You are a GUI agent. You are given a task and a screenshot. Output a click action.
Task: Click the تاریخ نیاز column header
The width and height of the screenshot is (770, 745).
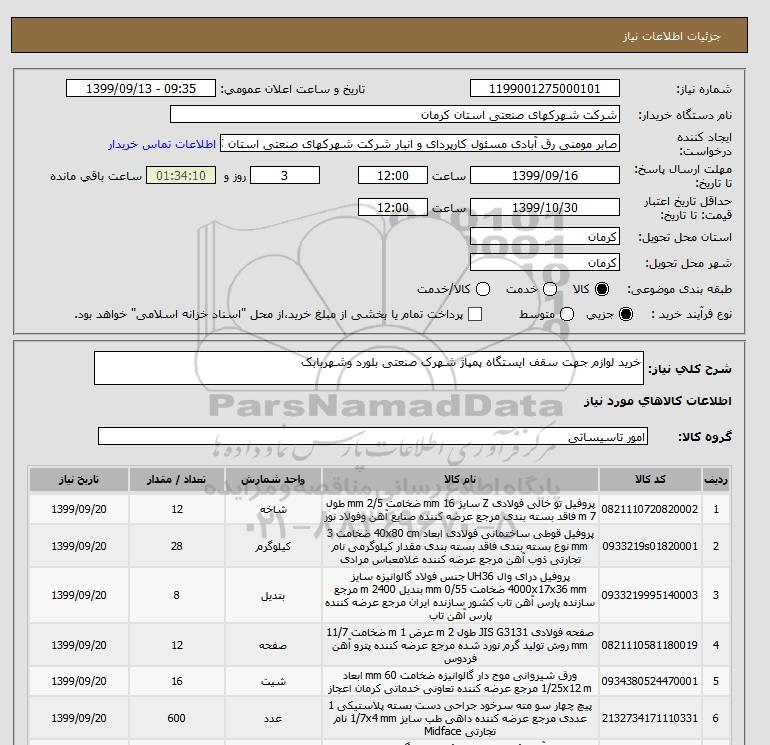point(79,479)
